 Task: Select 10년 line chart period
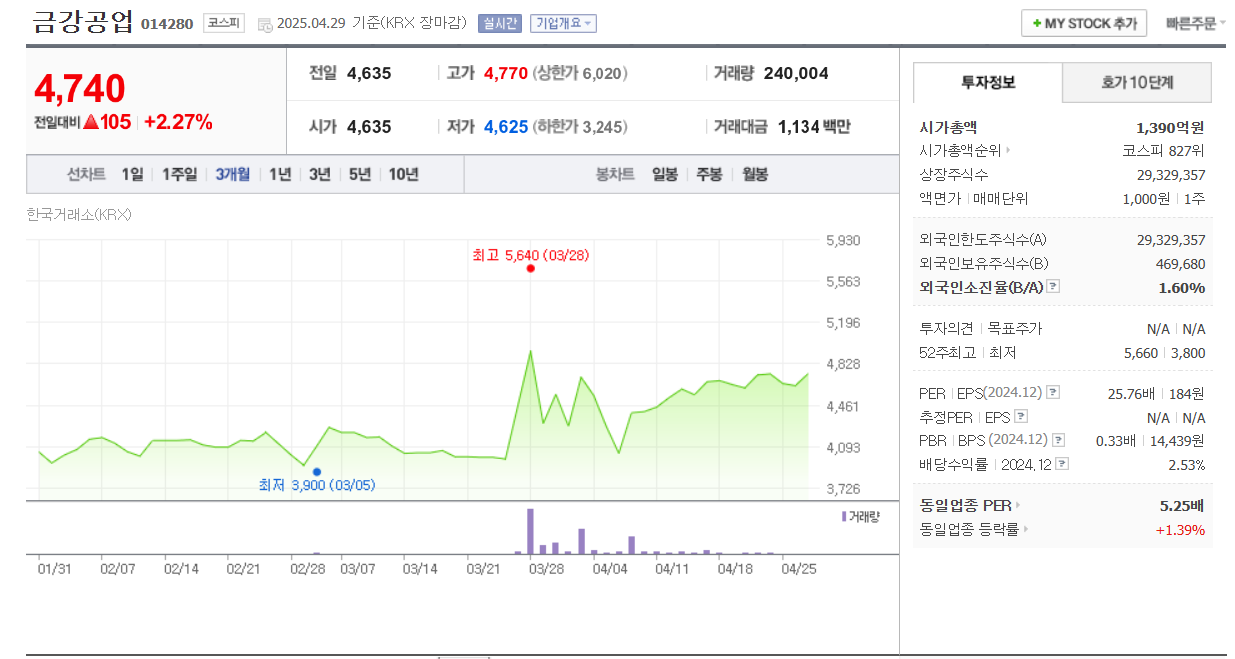403,174
